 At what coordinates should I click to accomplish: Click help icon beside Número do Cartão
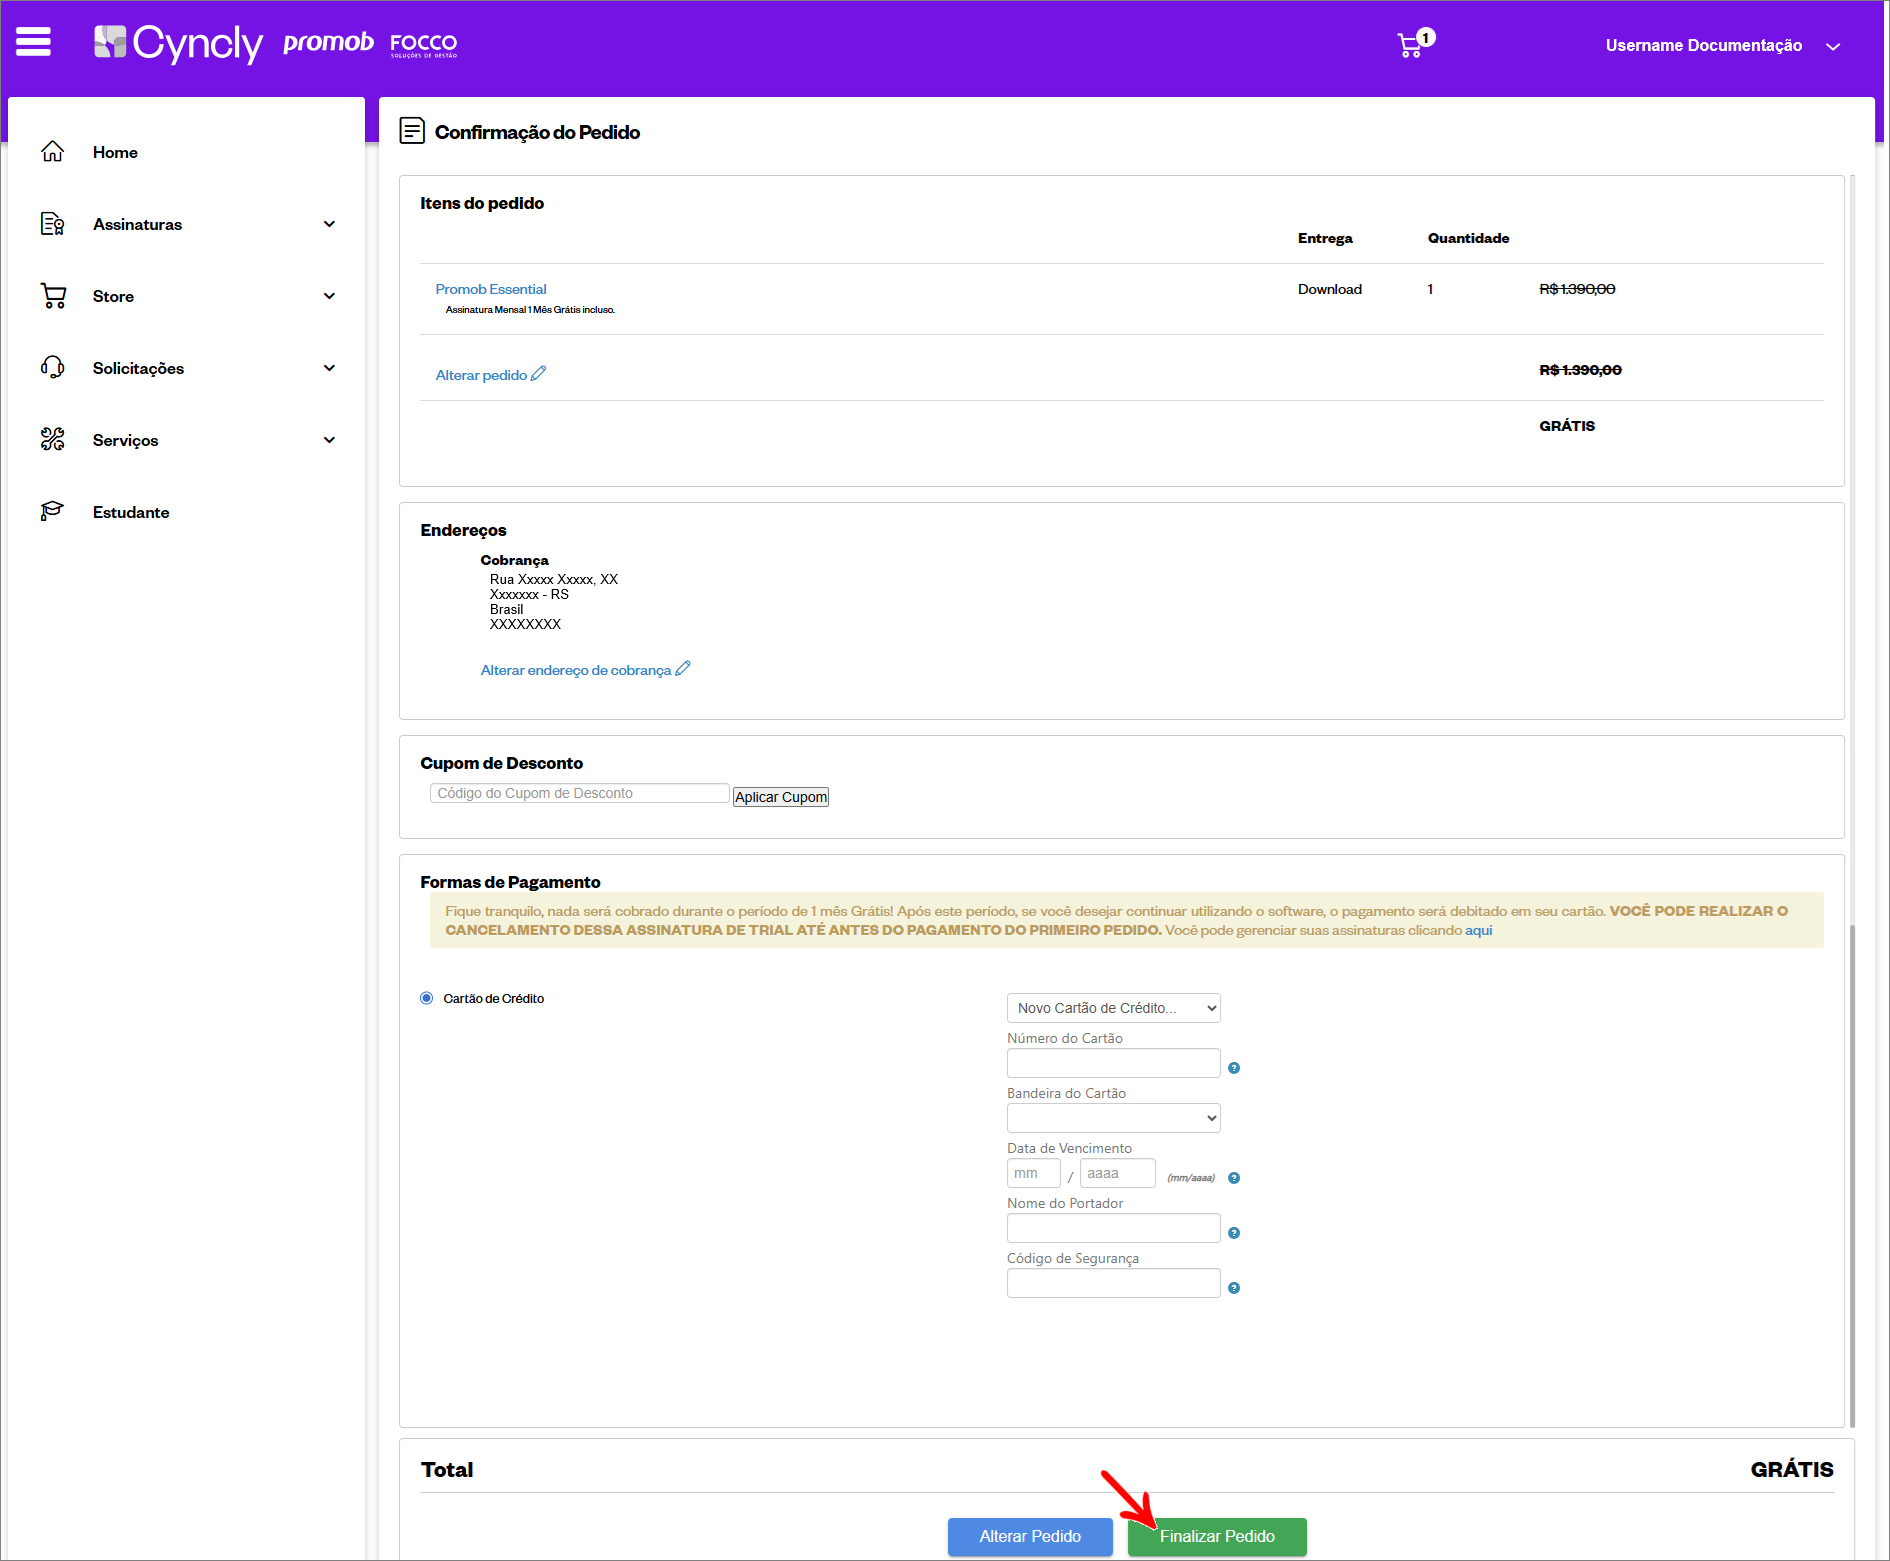pos(1234,1068)
